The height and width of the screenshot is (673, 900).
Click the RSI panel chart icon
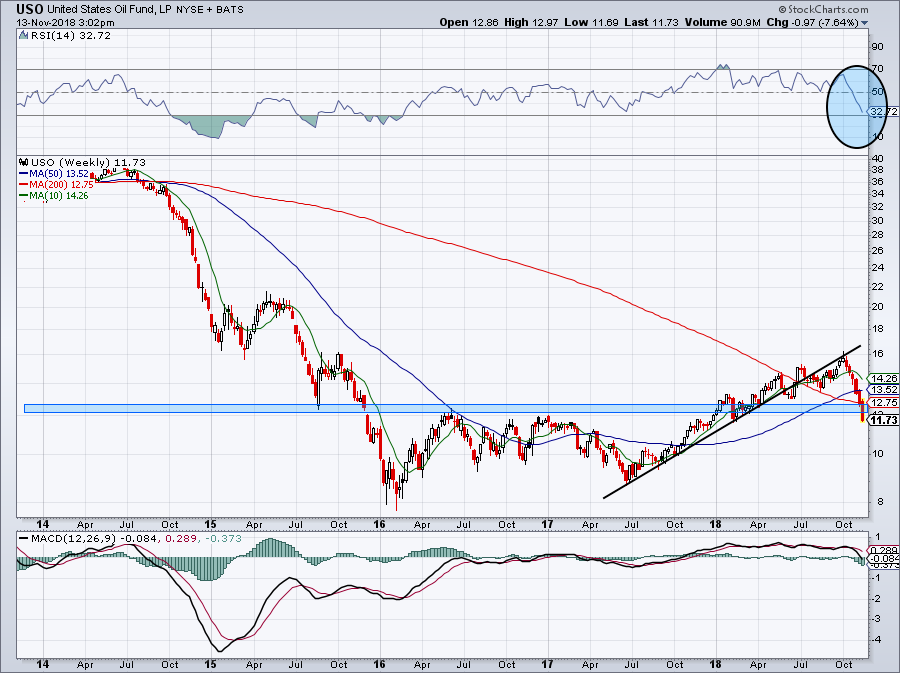(24, 36)
